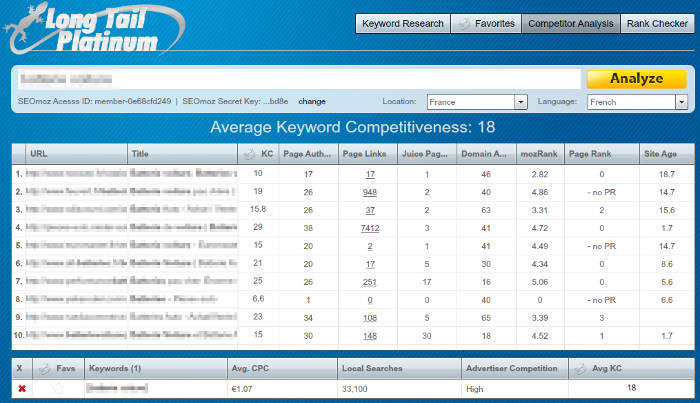
Task: Open the Rank Checker tab
Action: tap(657, 24)
